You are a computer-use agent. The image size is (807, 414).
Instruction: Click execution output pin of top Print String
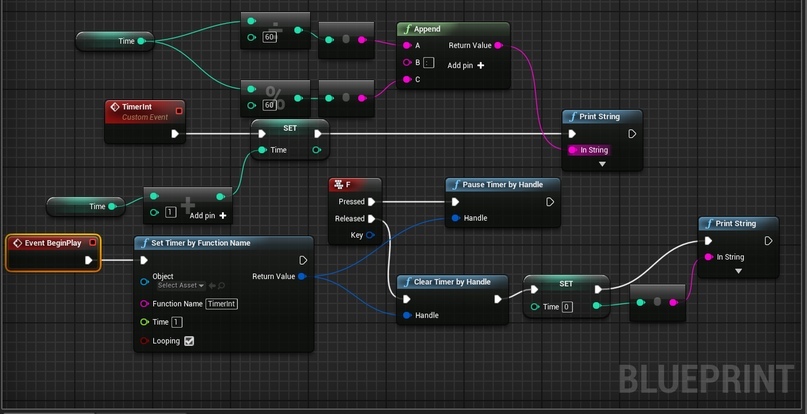point(632,134)
